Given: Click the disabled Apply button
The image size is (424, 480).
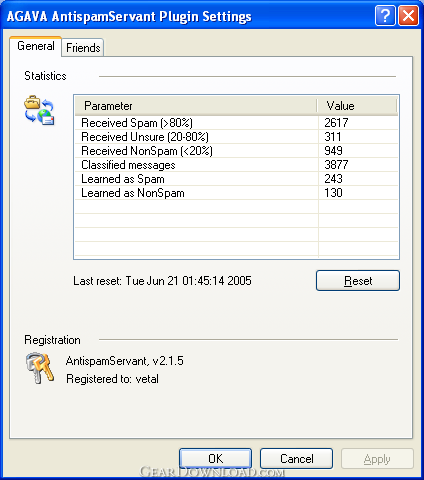Looking at the screenshot, I should click(377, 459).
